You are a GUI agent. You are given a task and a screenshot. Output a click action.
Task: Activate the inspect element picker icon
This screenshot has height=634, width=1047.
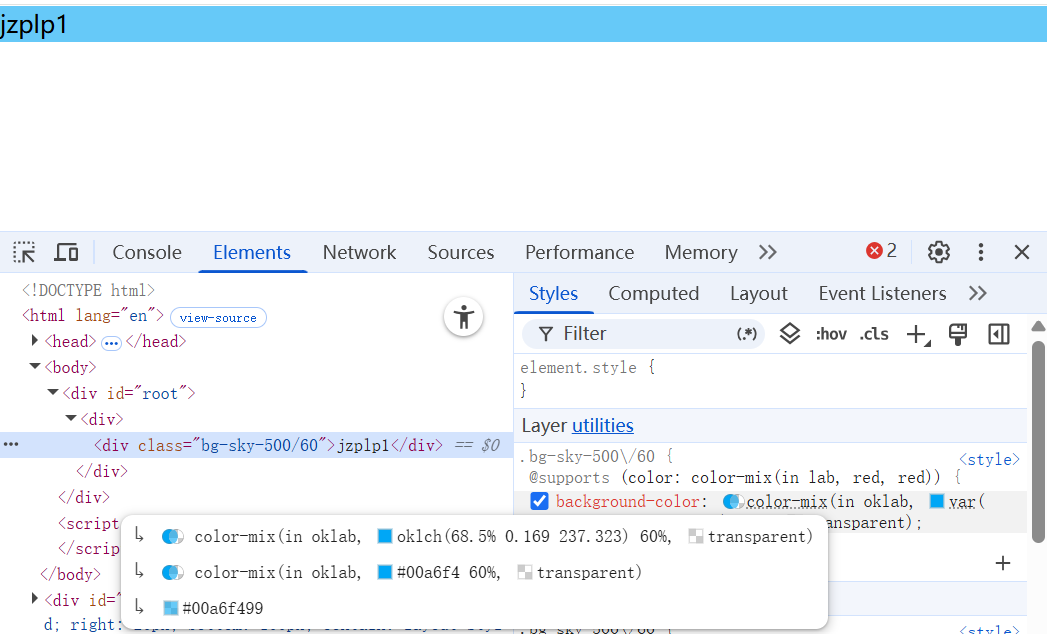[24, 253]
